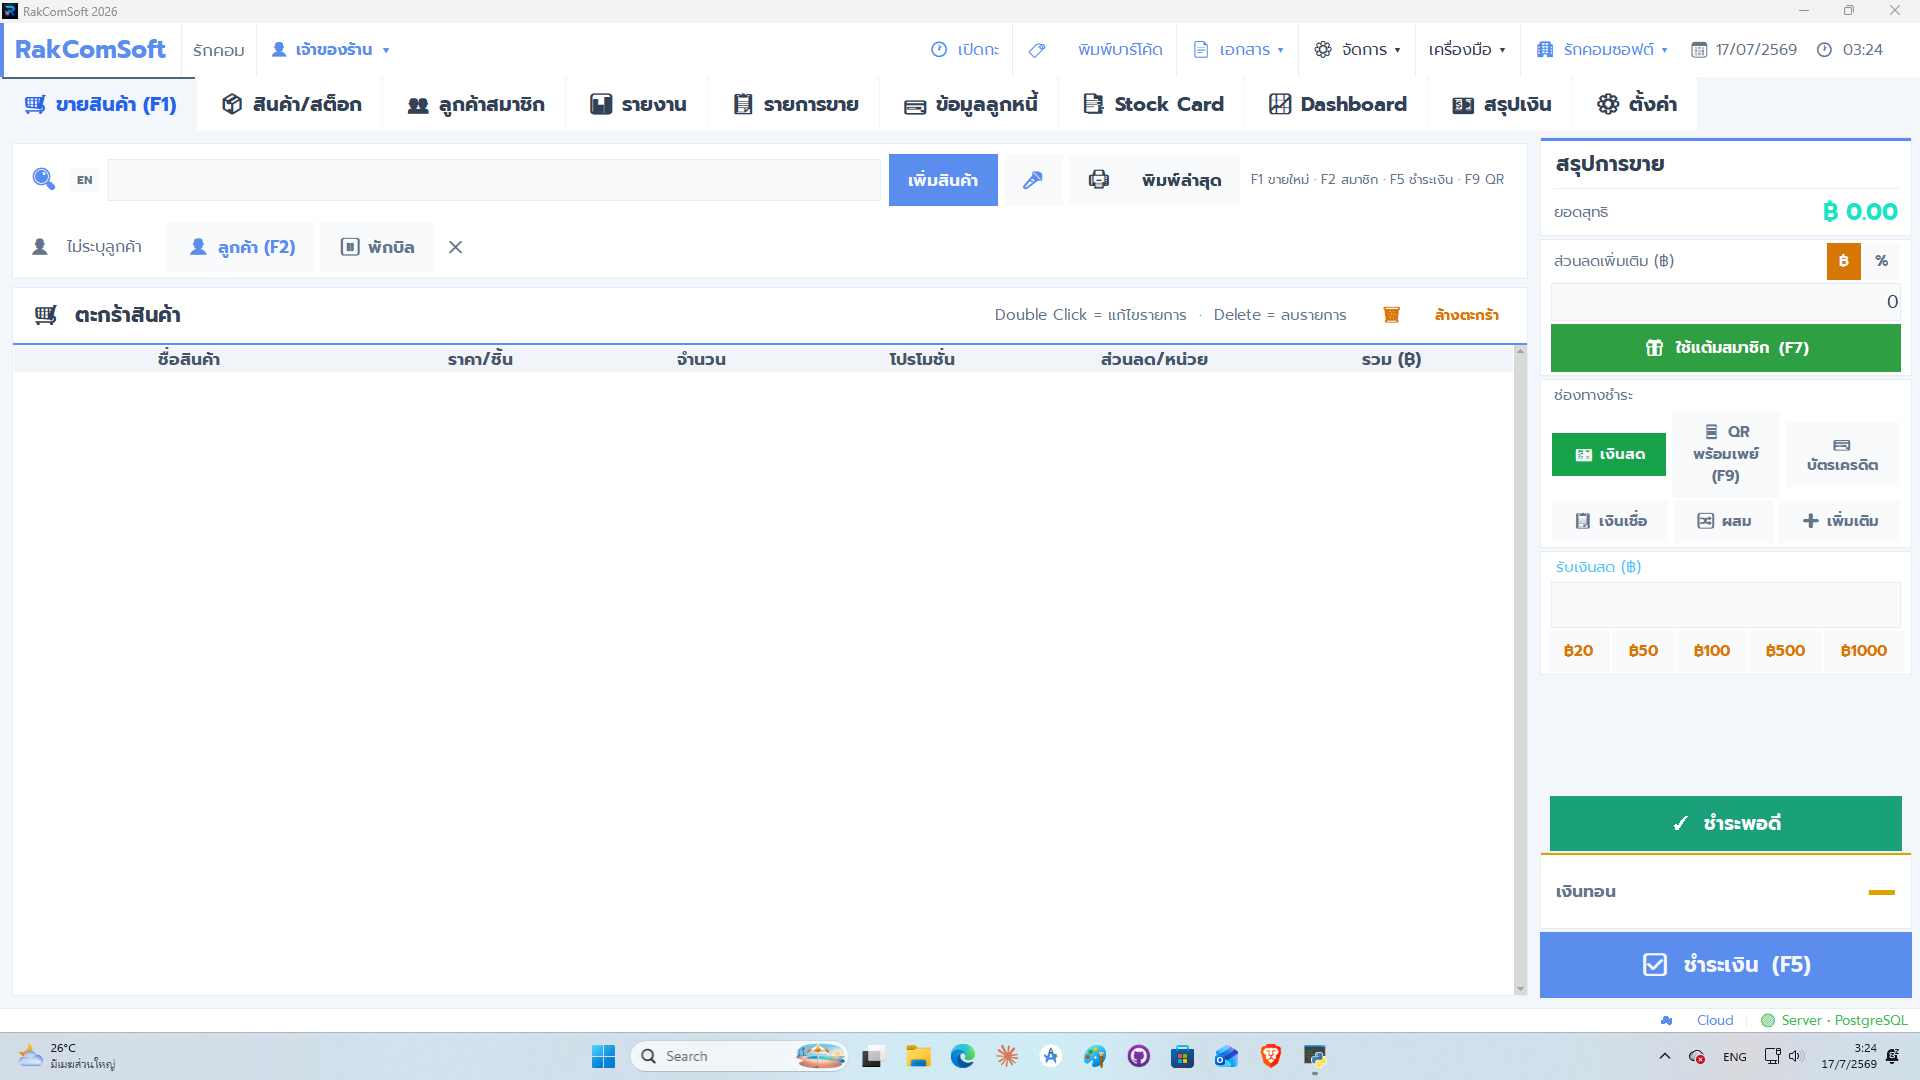This screenshot has width=1920, height=1080.
Task: Open ตั้งค่า settings tab
Action: click(x=1637, y=105)
